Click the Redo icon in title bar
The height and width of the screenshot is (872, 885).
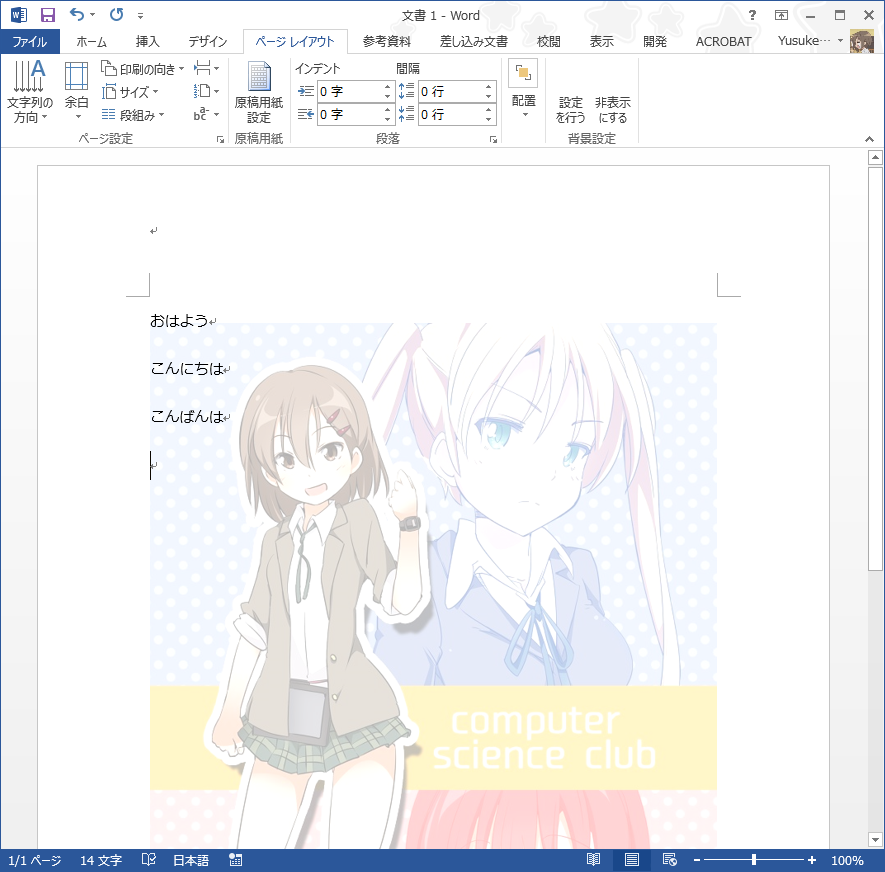(x=116, y=15)
